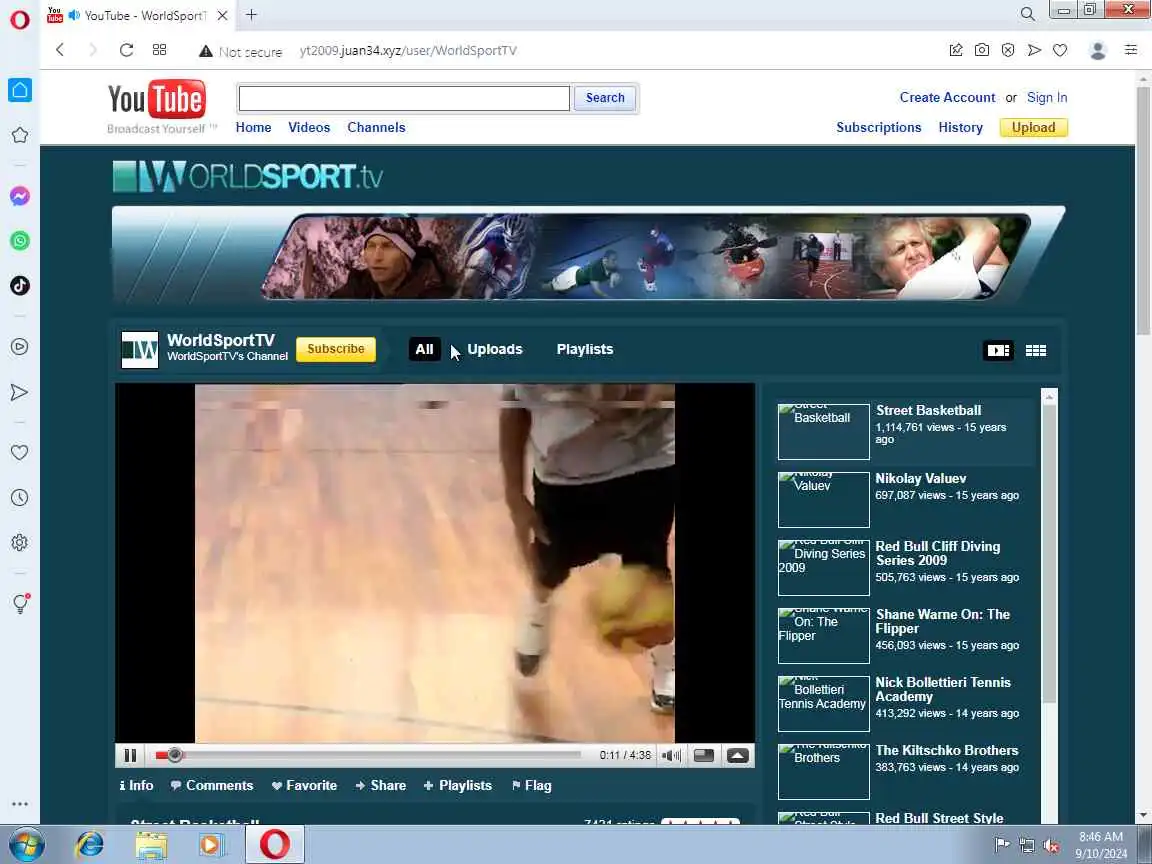Open the Videos menu link
The image size is (1152, 864).
tap(309, 127)
